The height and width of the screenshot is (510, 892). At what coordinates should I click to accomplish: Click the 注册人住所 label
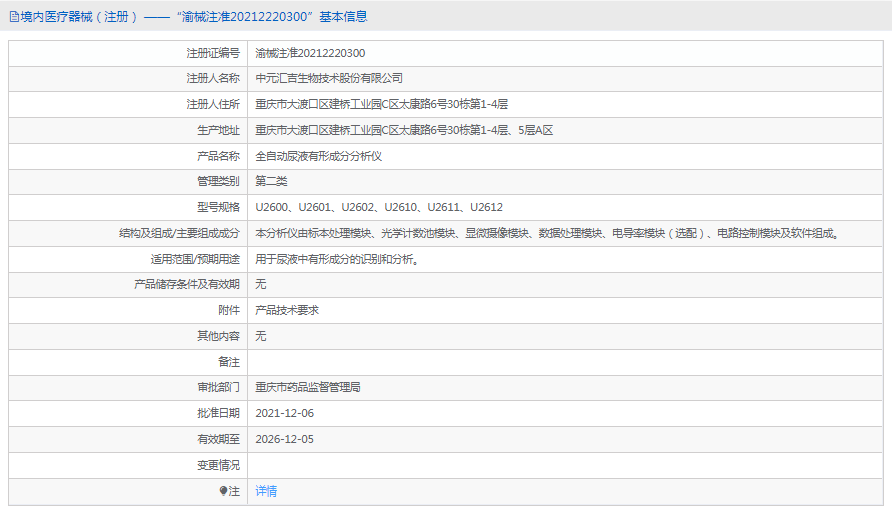click(x=213, y=105)
